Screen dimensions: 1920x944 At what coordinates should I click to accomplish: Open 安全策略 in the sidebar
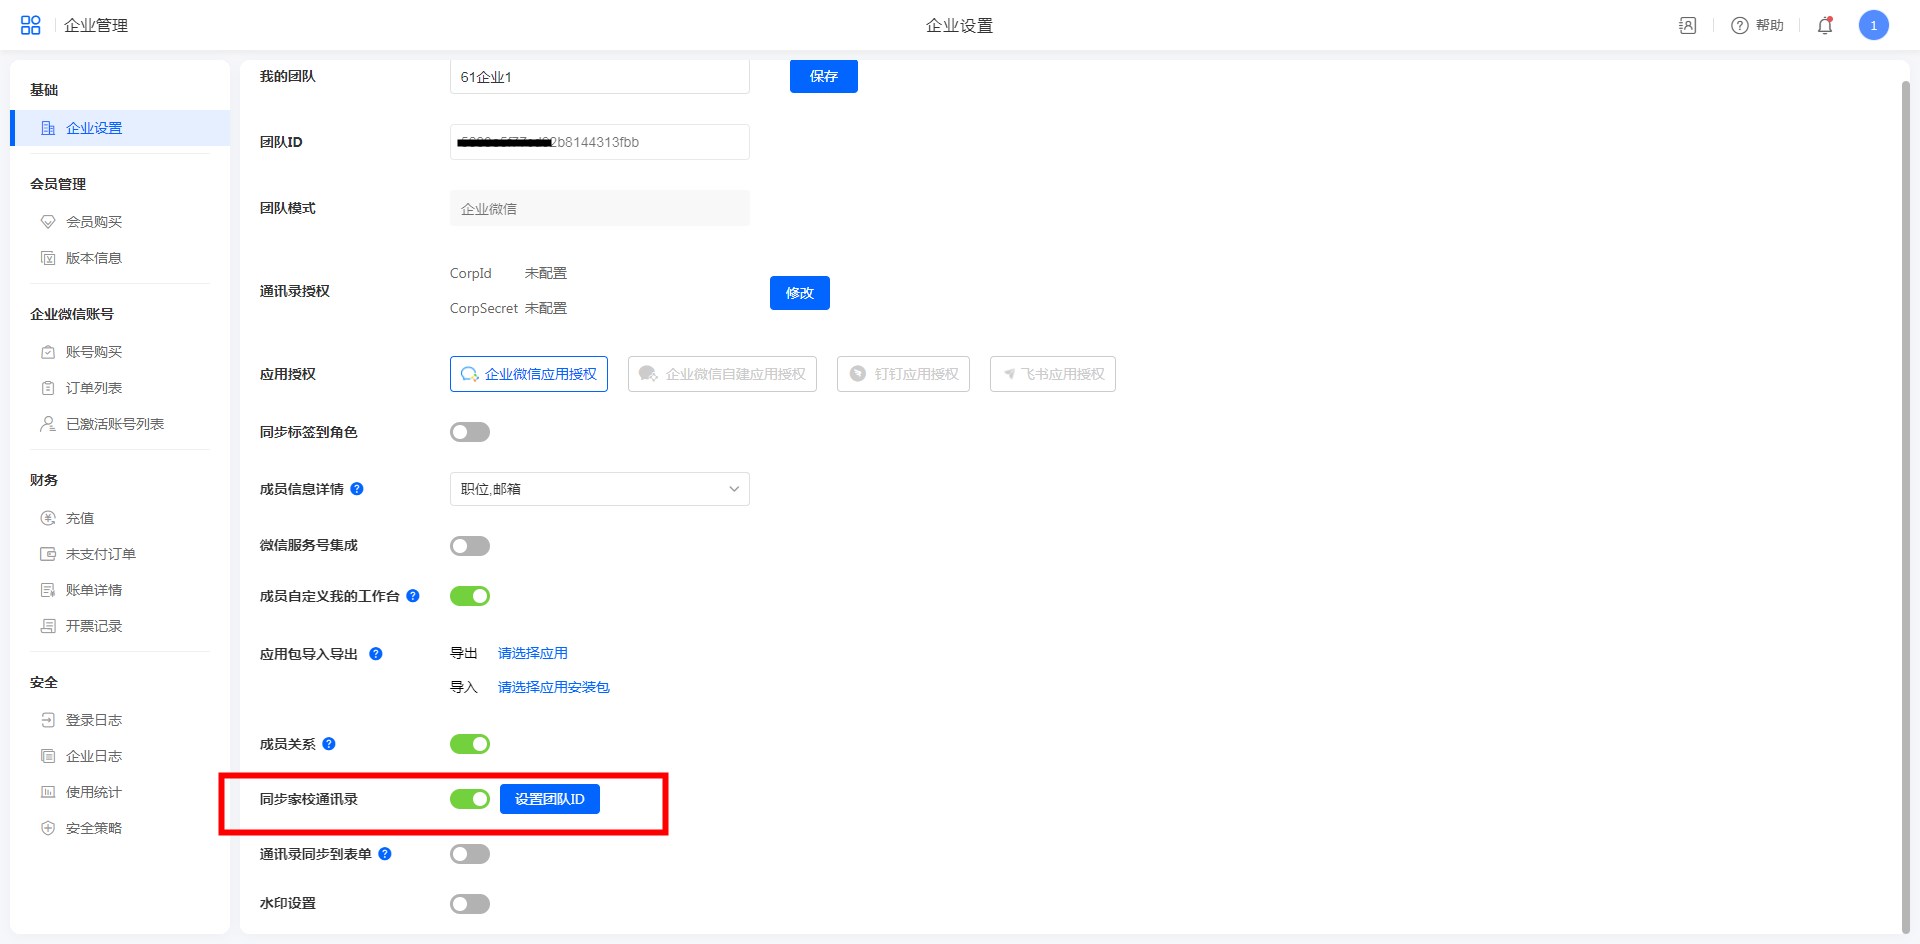tap(93, 828)
